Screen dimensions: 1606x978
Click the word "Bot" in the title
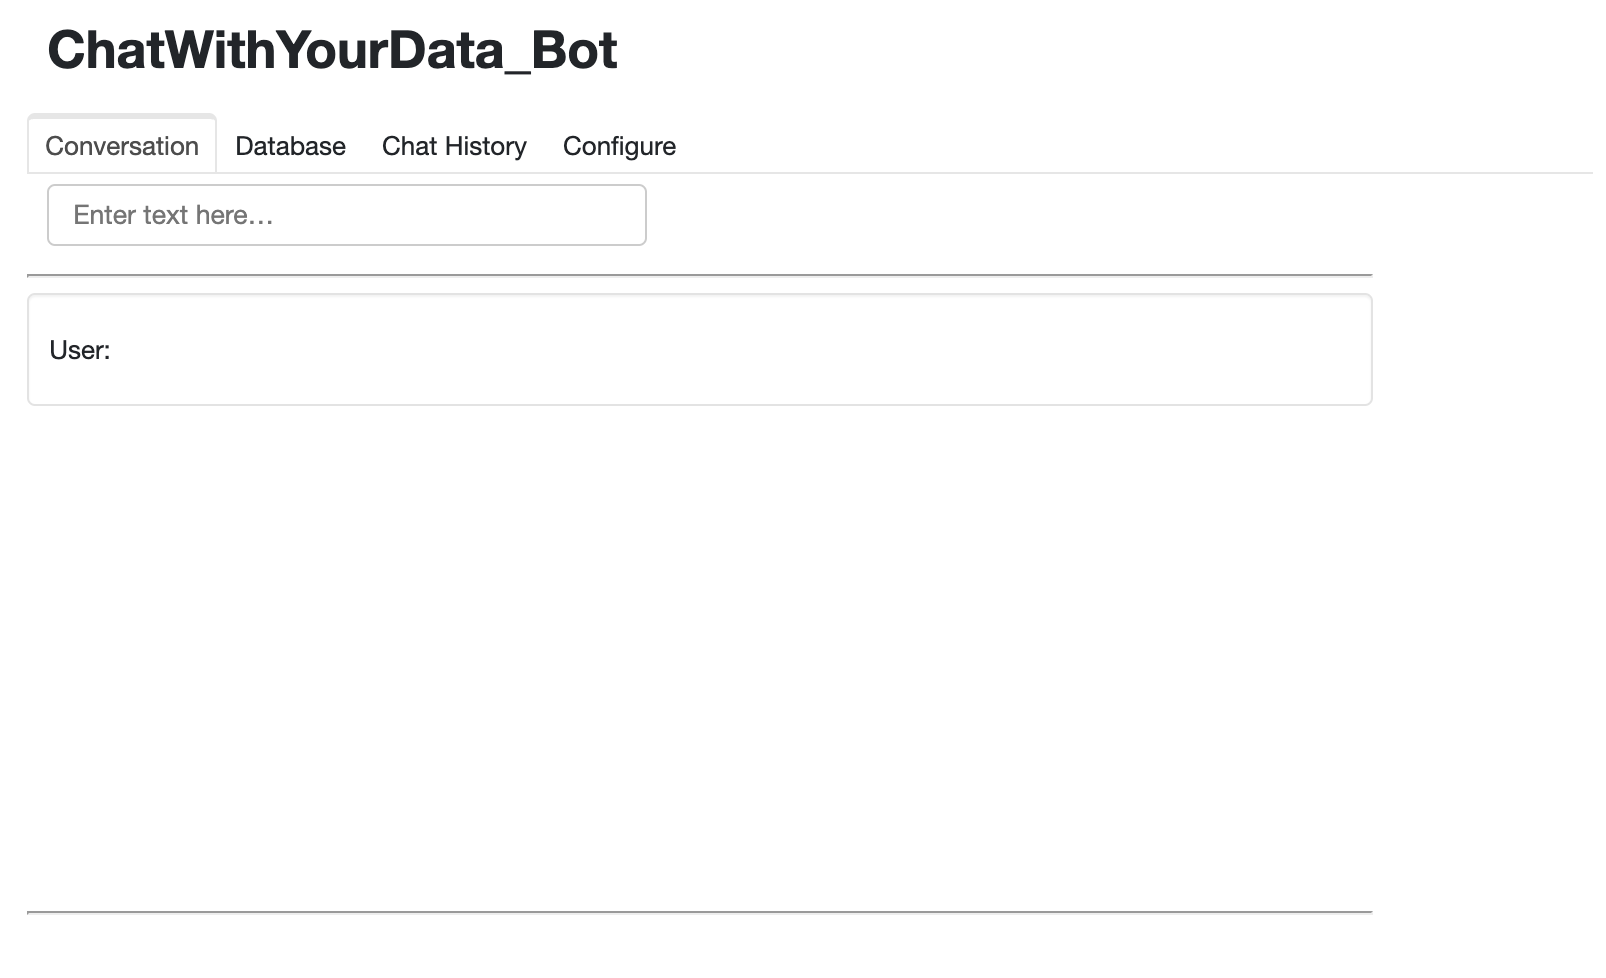coord(574,50)
